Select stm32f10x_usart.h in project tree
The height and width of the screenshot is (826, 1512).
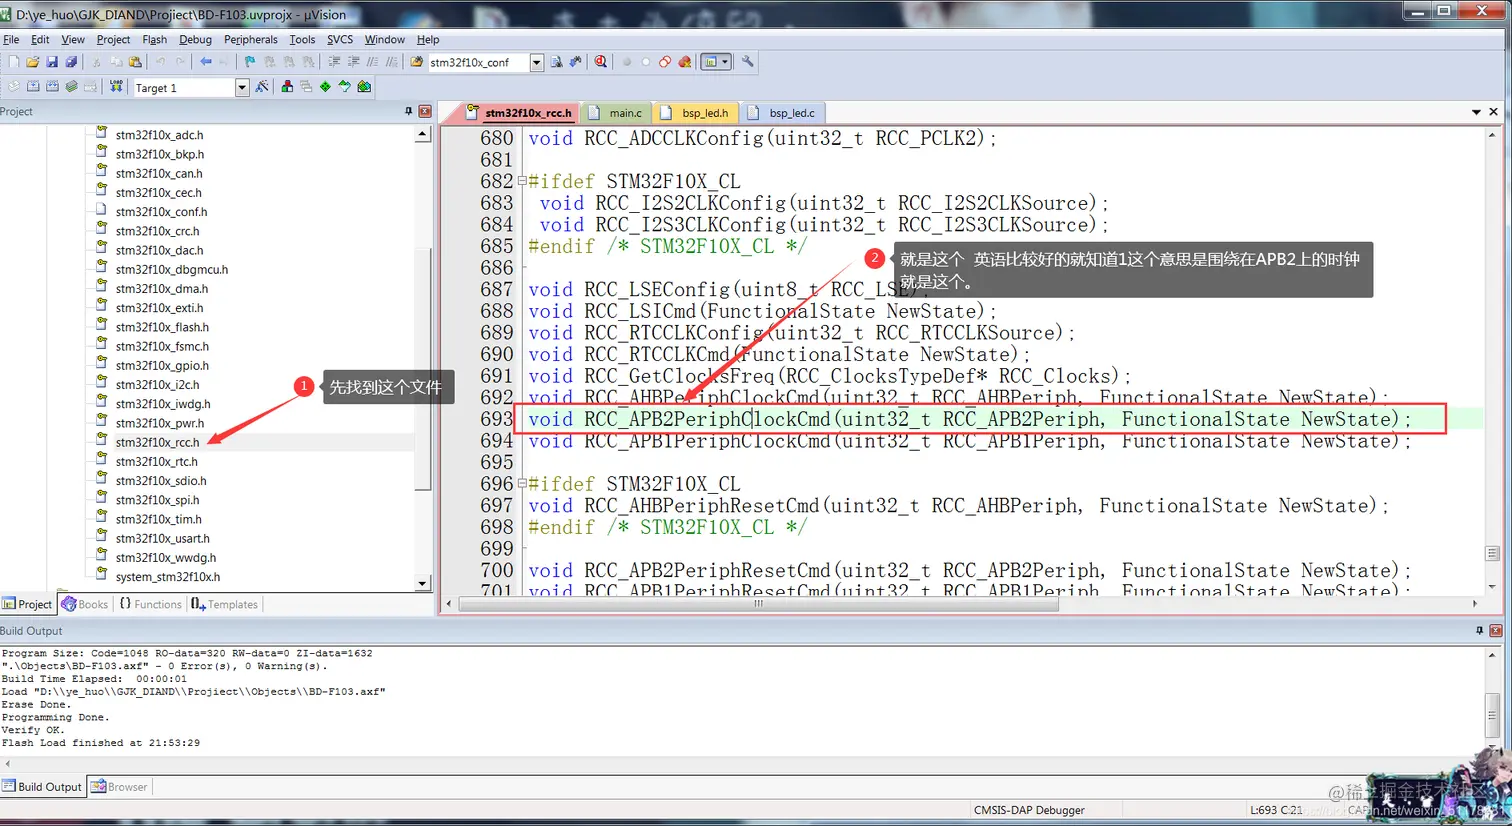click(x=162, y=538)
